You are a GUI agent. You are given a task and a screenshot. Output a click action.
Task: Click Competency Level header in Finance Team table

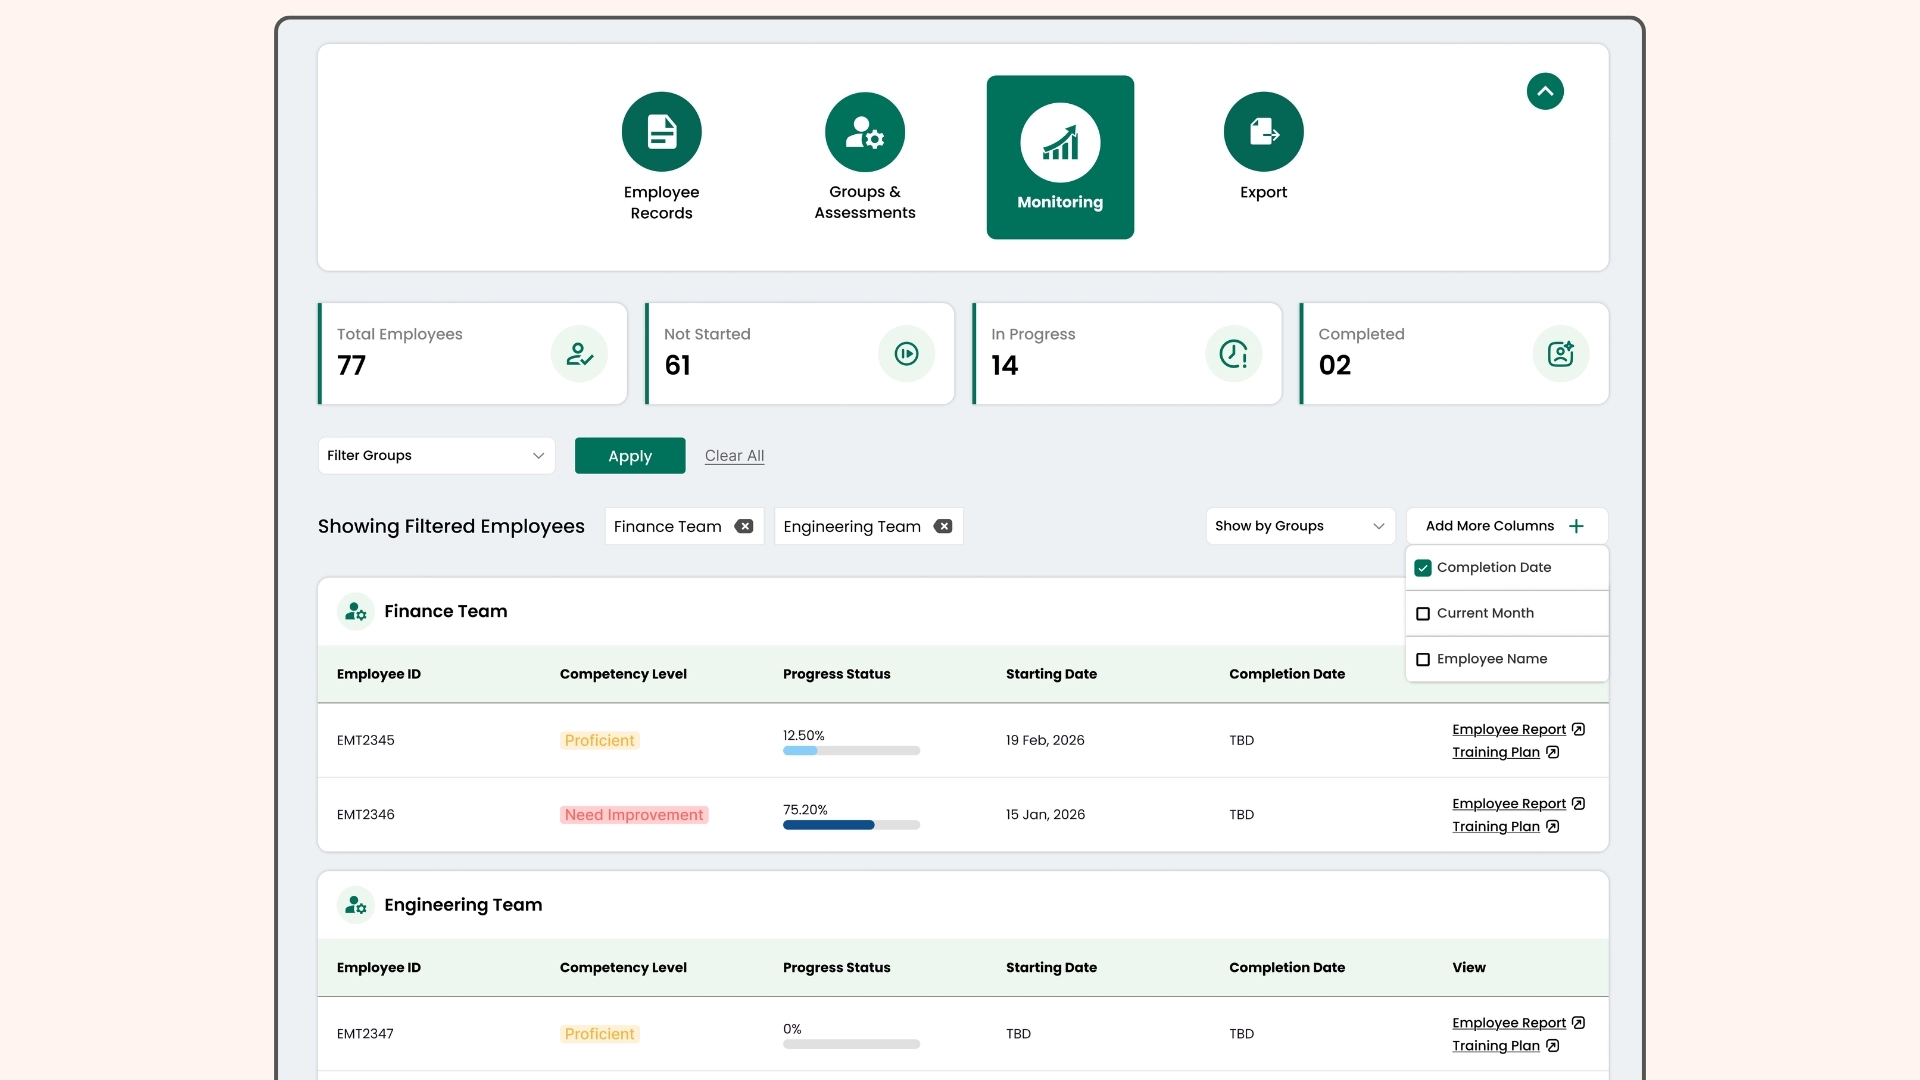(623, 674)
